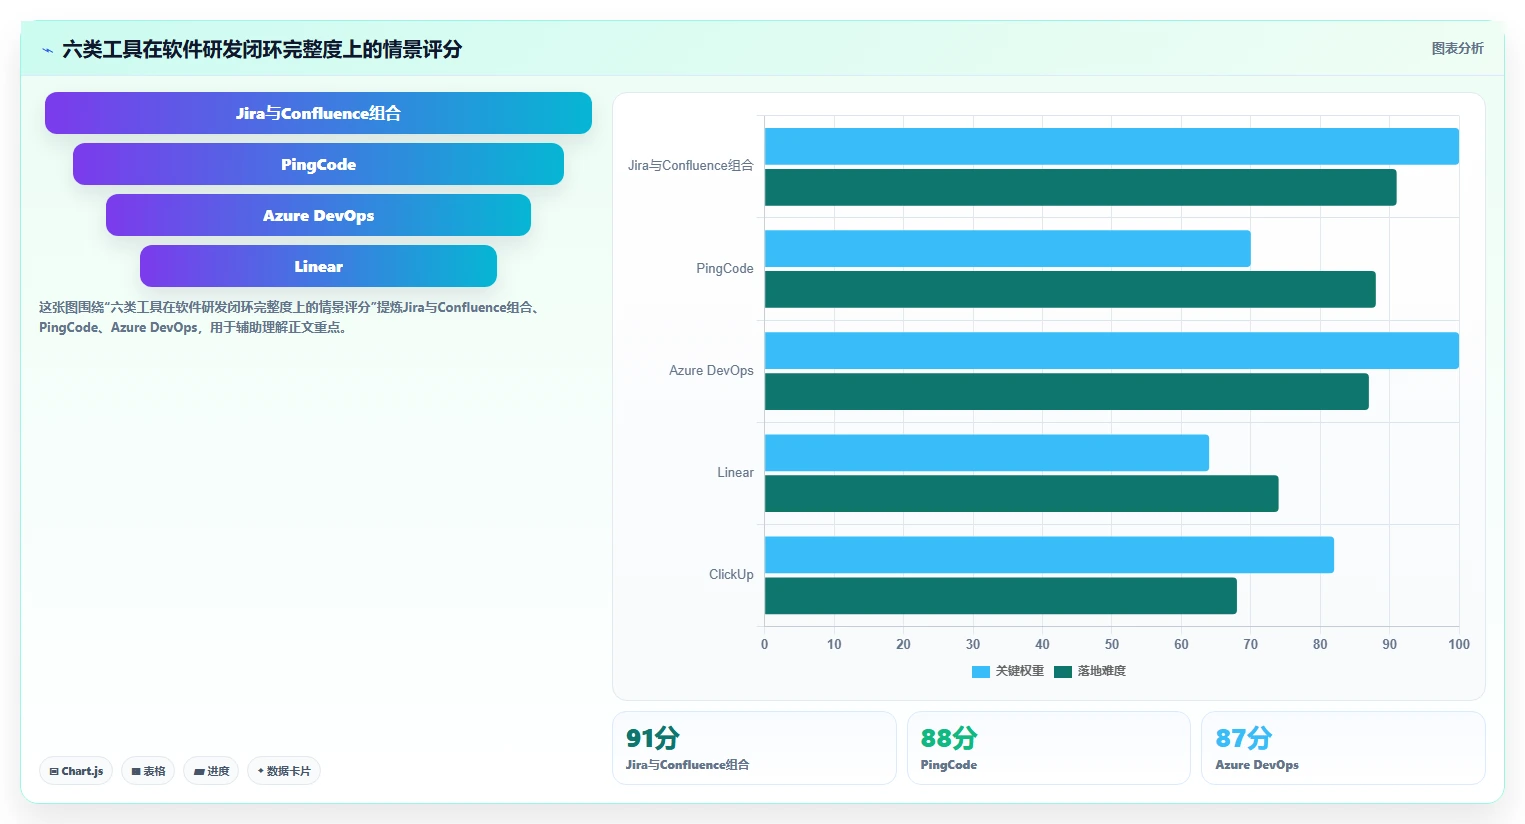Click the blue 关键权重 bar for ClickUp

[x=1049, y=554]
